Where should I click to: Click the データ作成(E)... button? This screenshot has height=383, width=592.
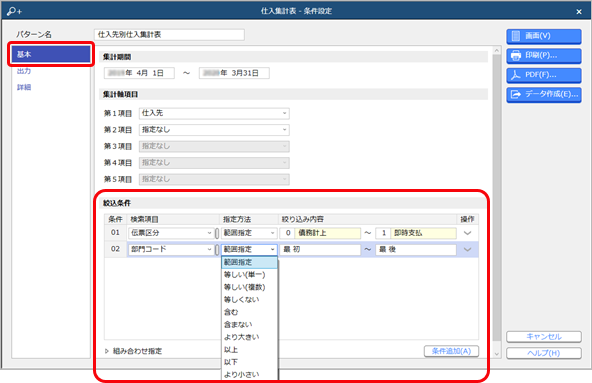click(x=544, y=94)
